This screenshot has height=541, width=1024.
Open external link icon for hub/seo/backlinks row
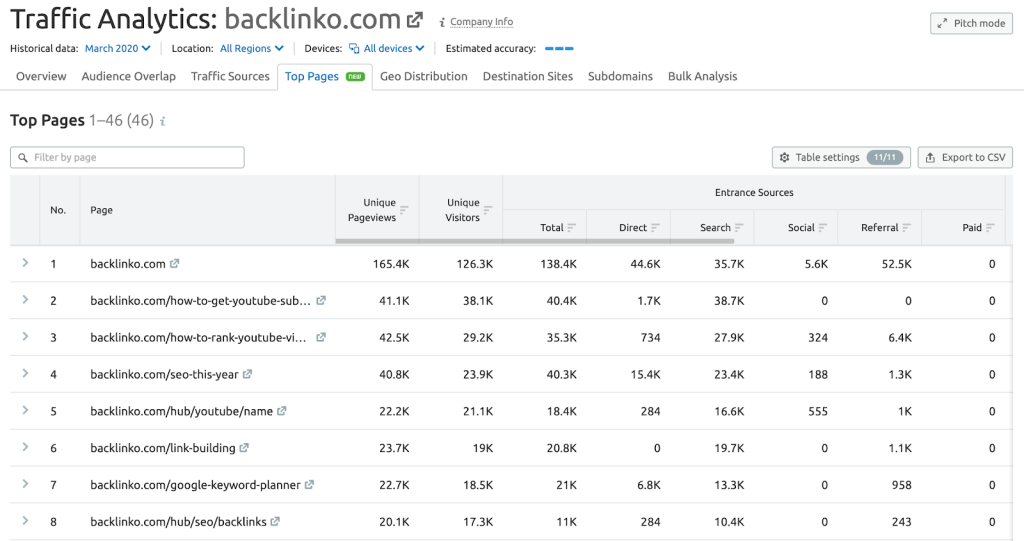[x=275, y=521]
